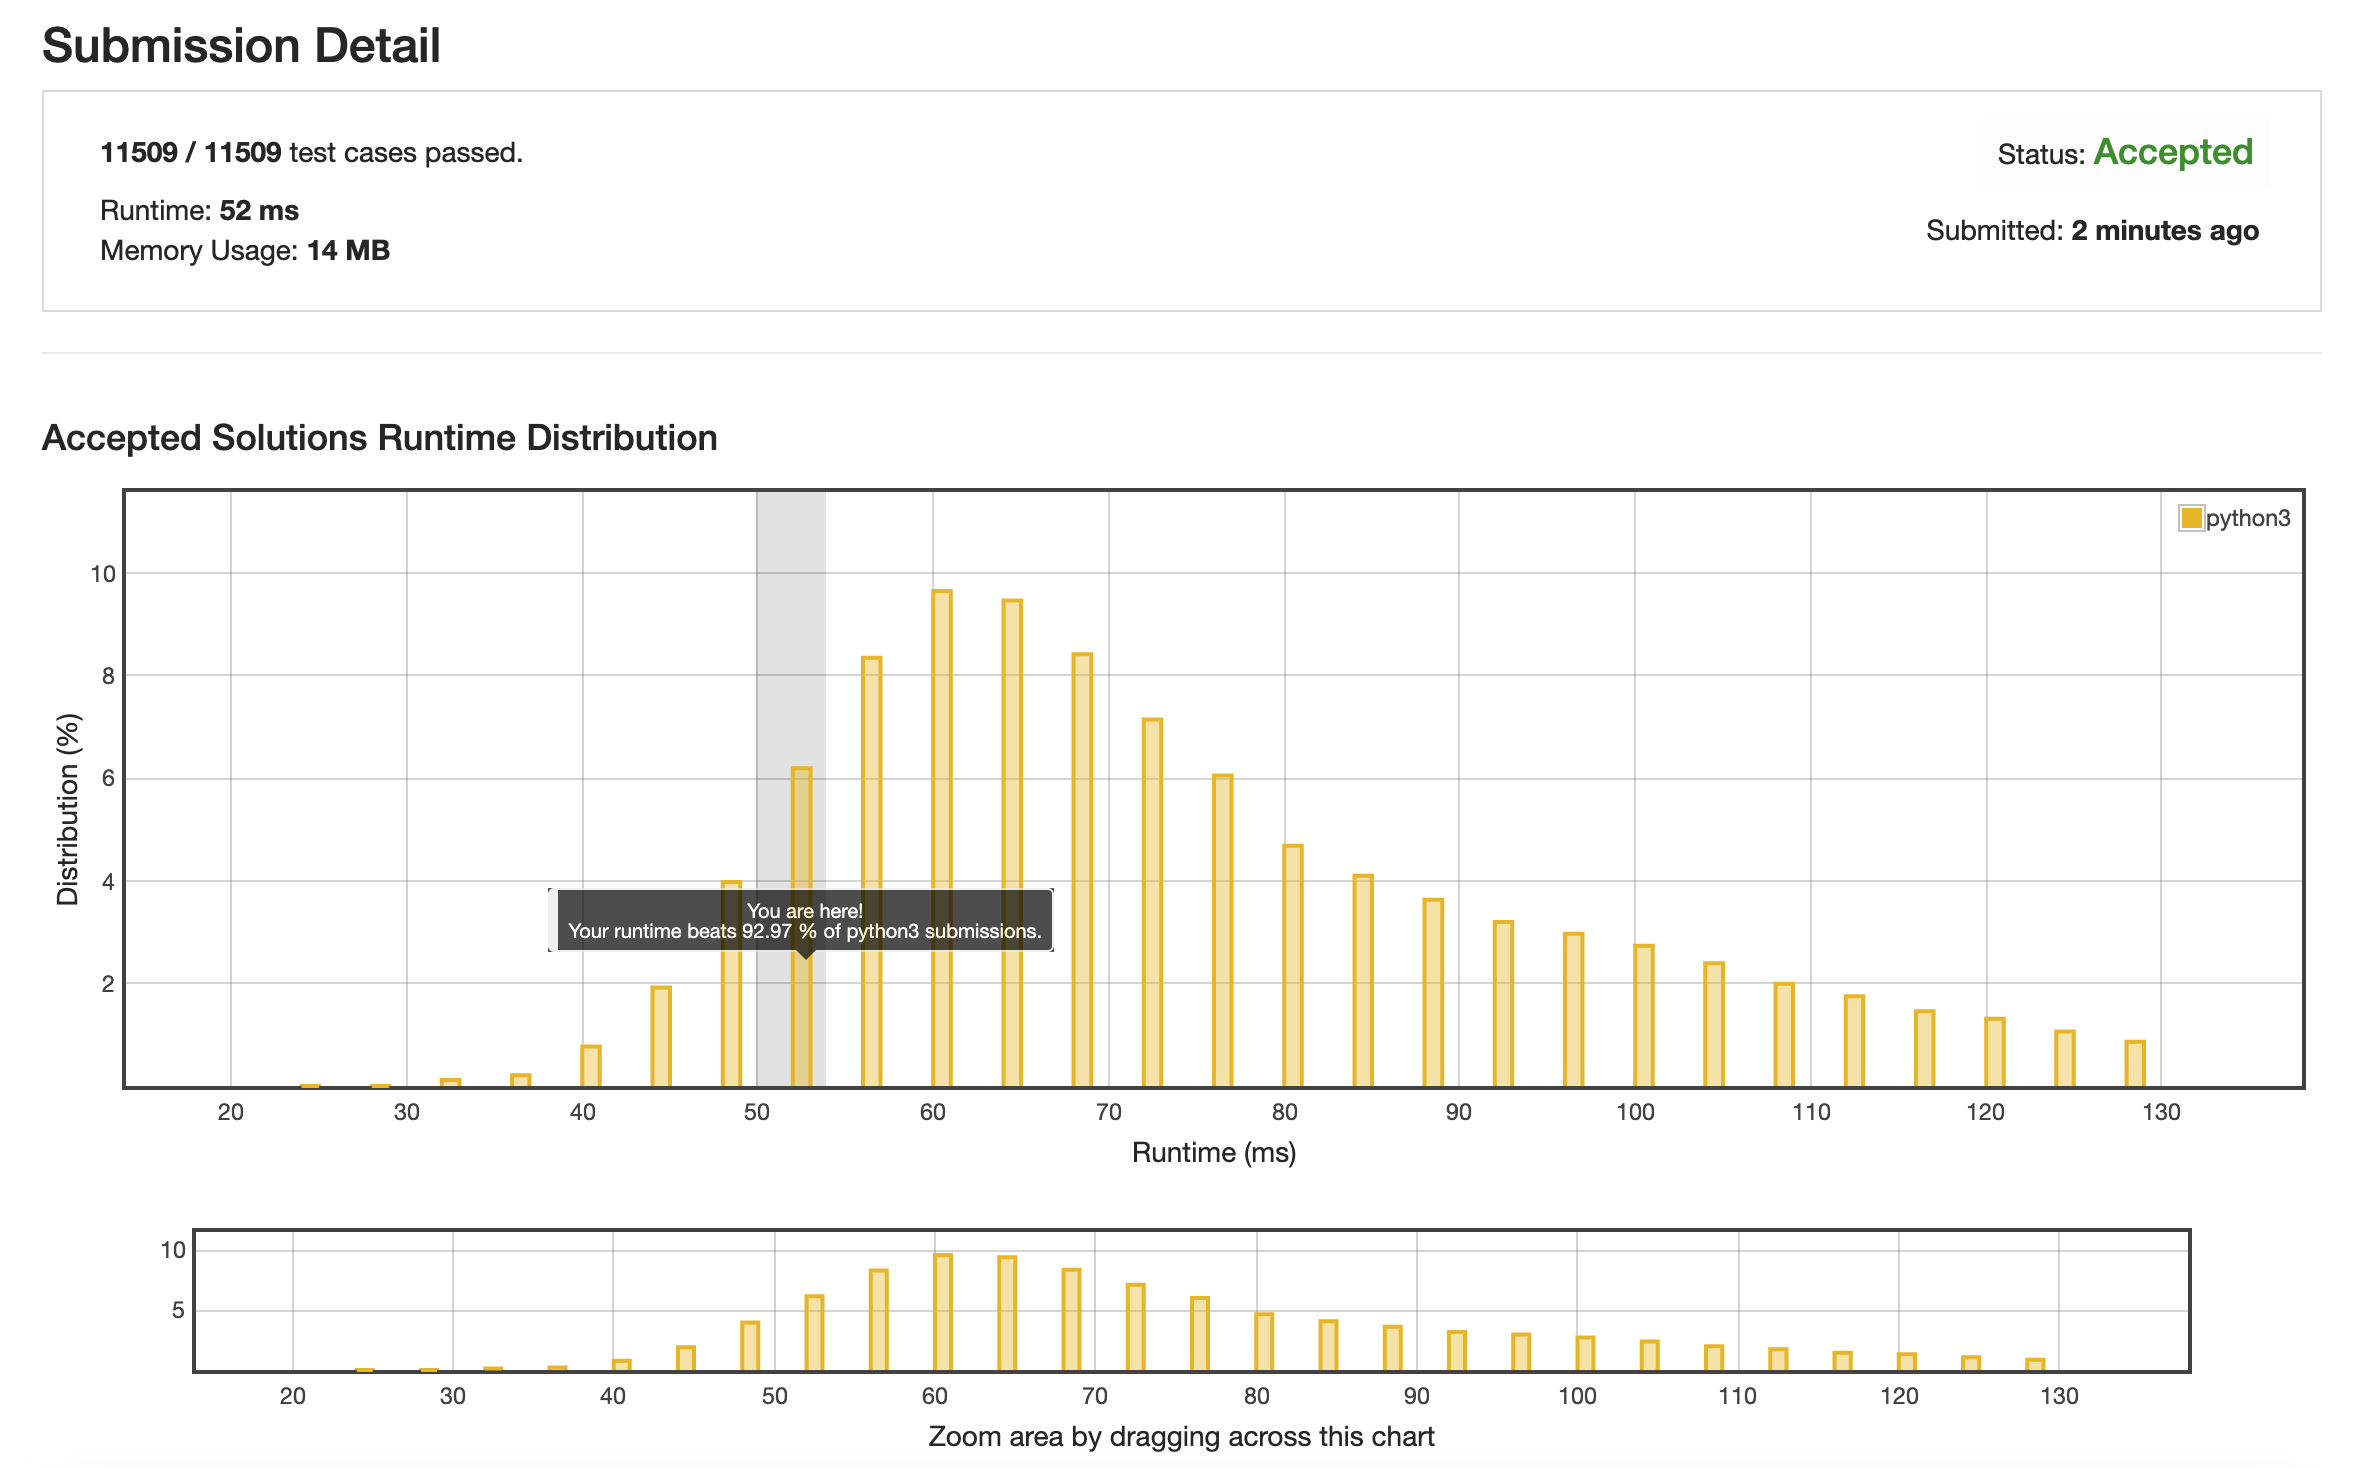Click the Accepted status text

point(2172,152)
